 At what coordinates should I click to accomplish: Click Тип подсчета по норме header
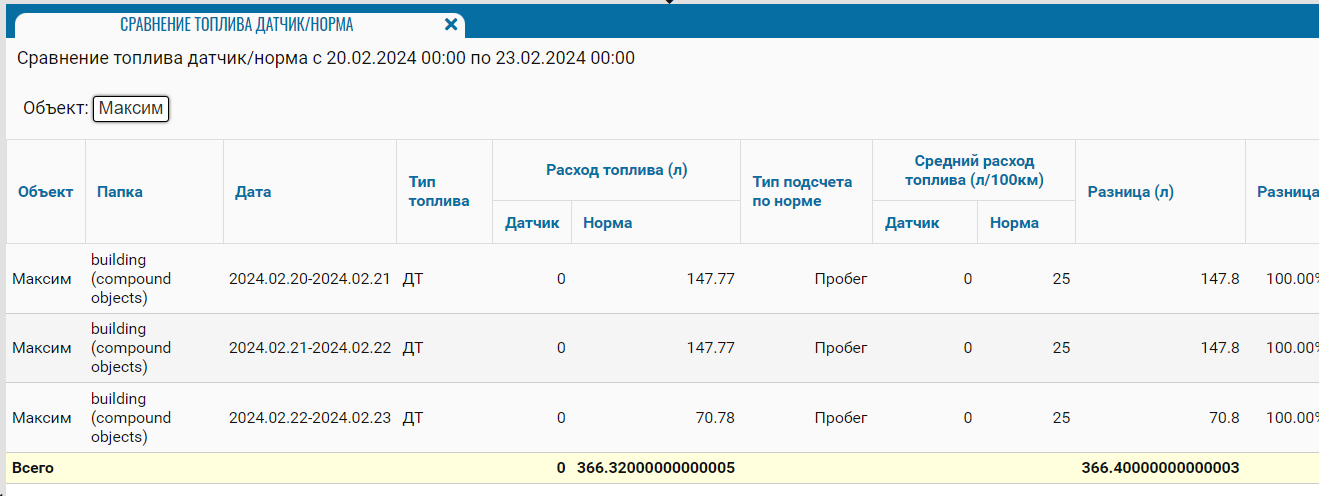(x=802, y=192)
